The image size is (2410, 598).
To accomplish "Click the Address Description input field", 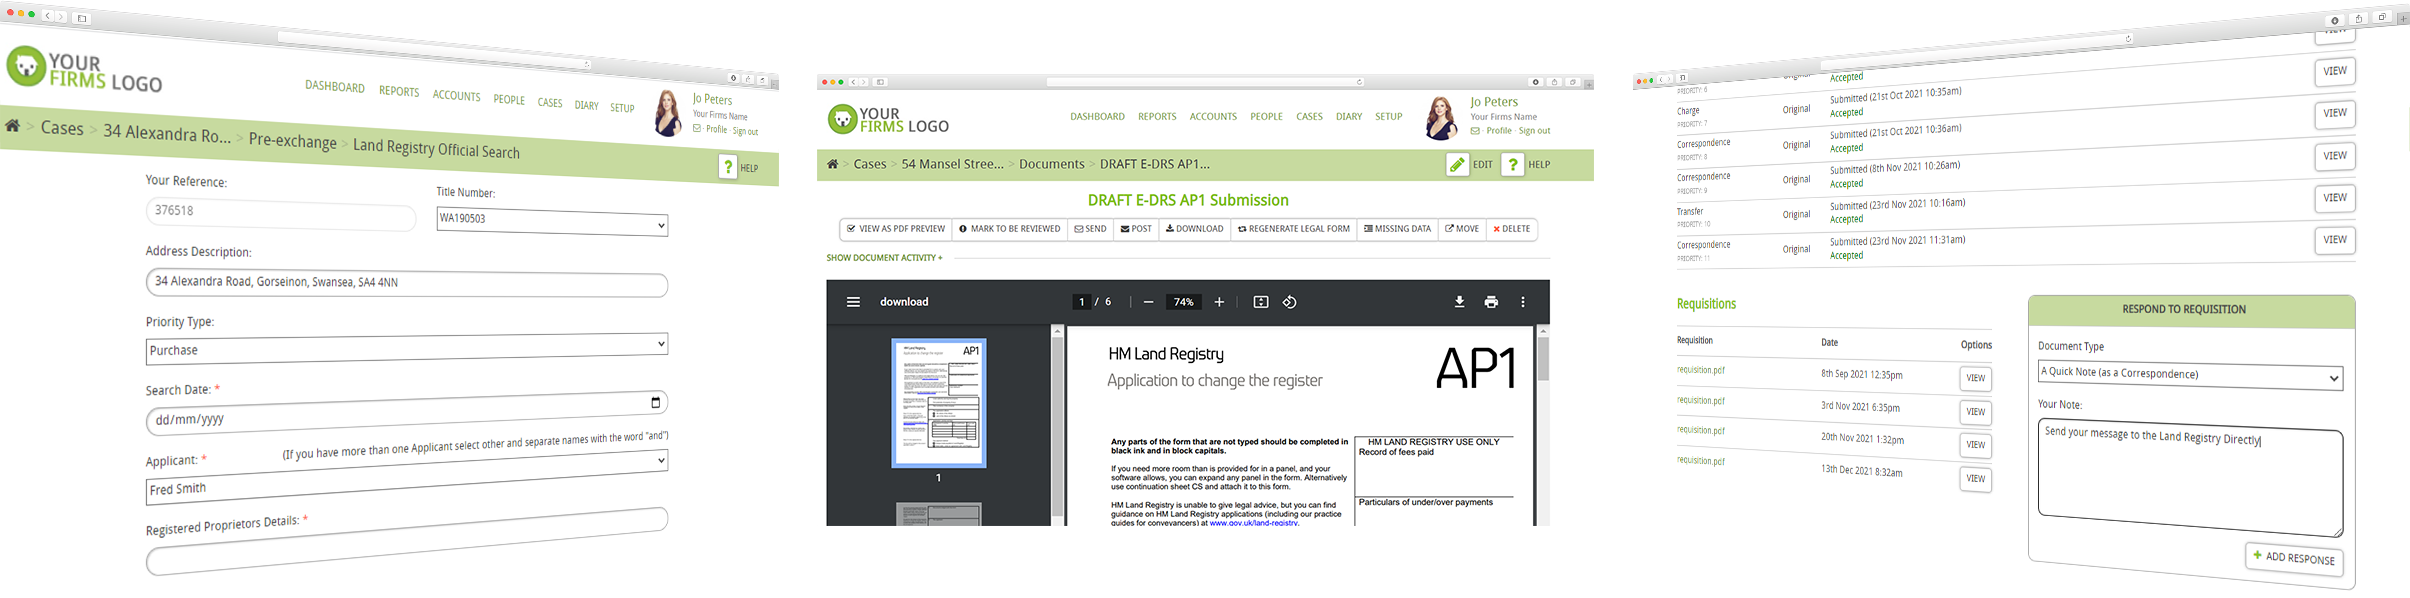I will coord(407,283).
